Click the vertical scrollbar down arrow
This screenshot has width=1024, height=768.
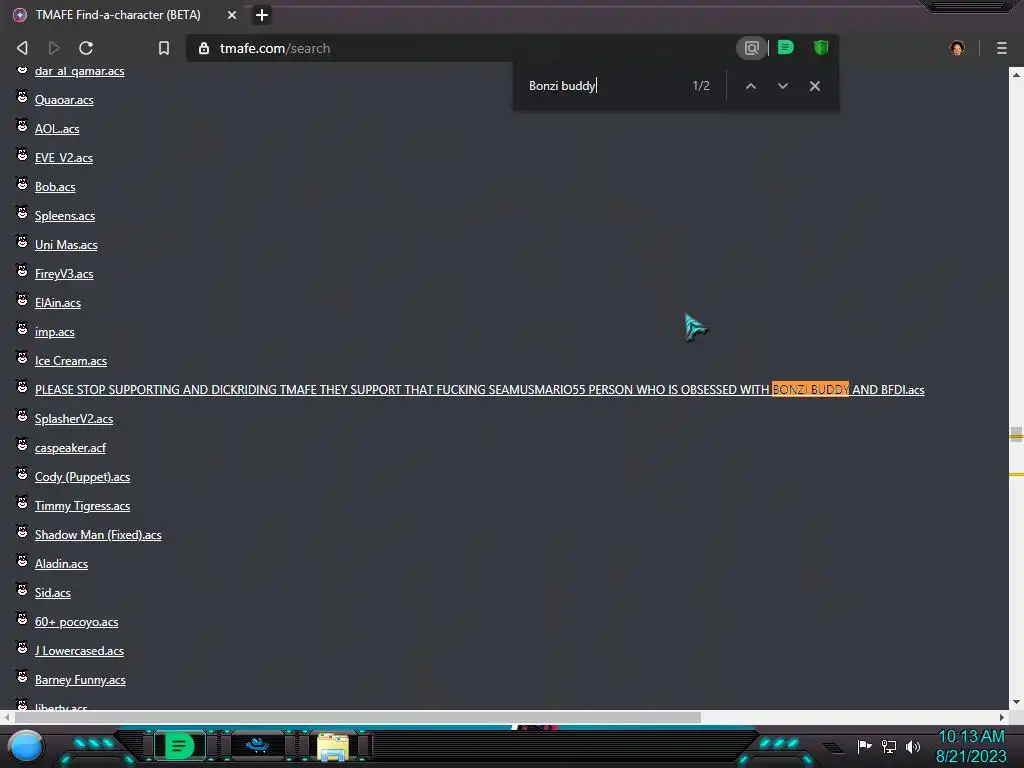click(1016, 702)
